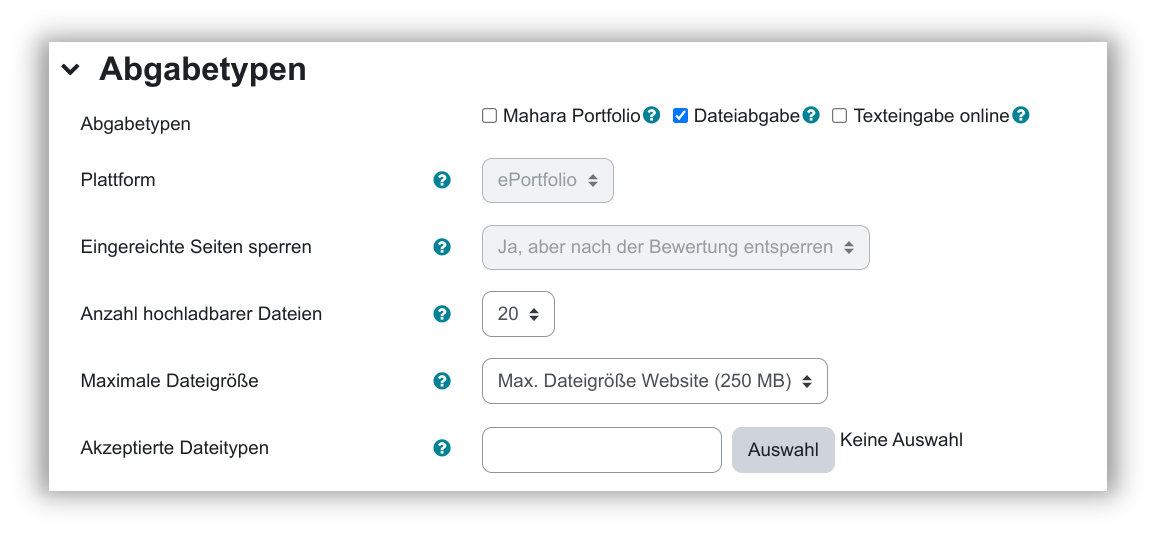The height and width of the screenshot is (535, 1156).
Task: Enable the Mahara Portfolio checkbox
Action: point(490,116)
